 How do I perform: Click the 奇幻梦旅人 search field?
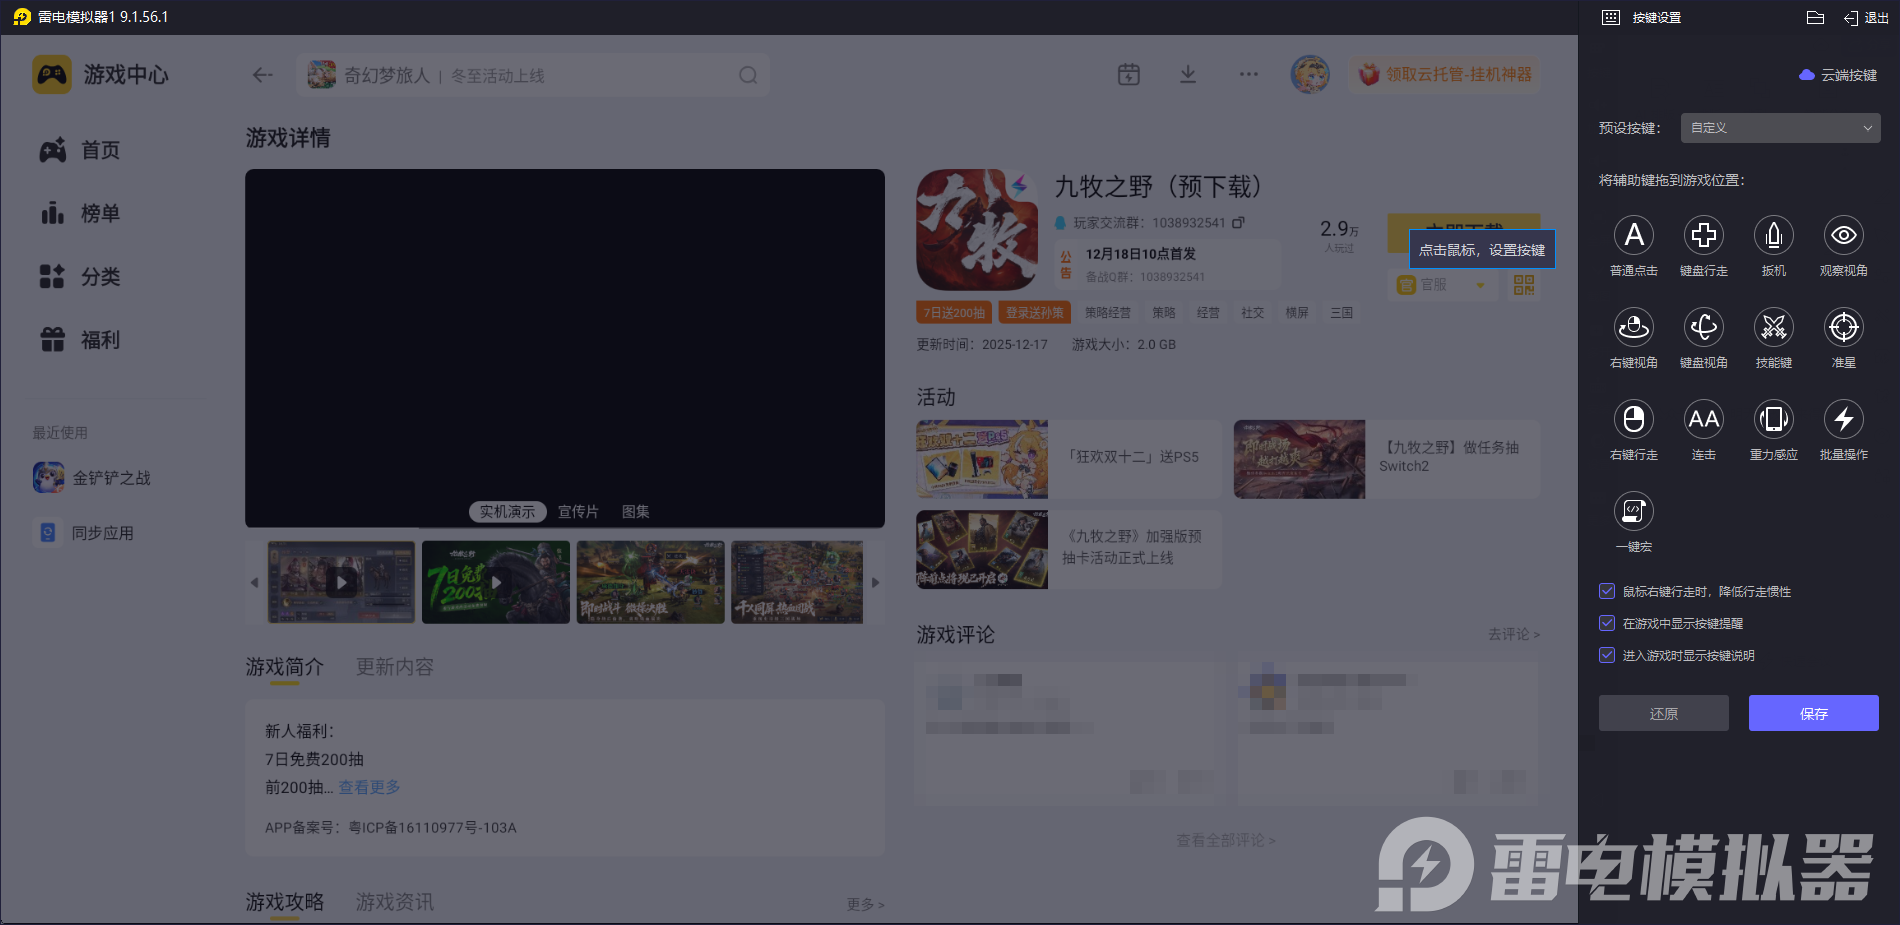(x=533, y=75)
